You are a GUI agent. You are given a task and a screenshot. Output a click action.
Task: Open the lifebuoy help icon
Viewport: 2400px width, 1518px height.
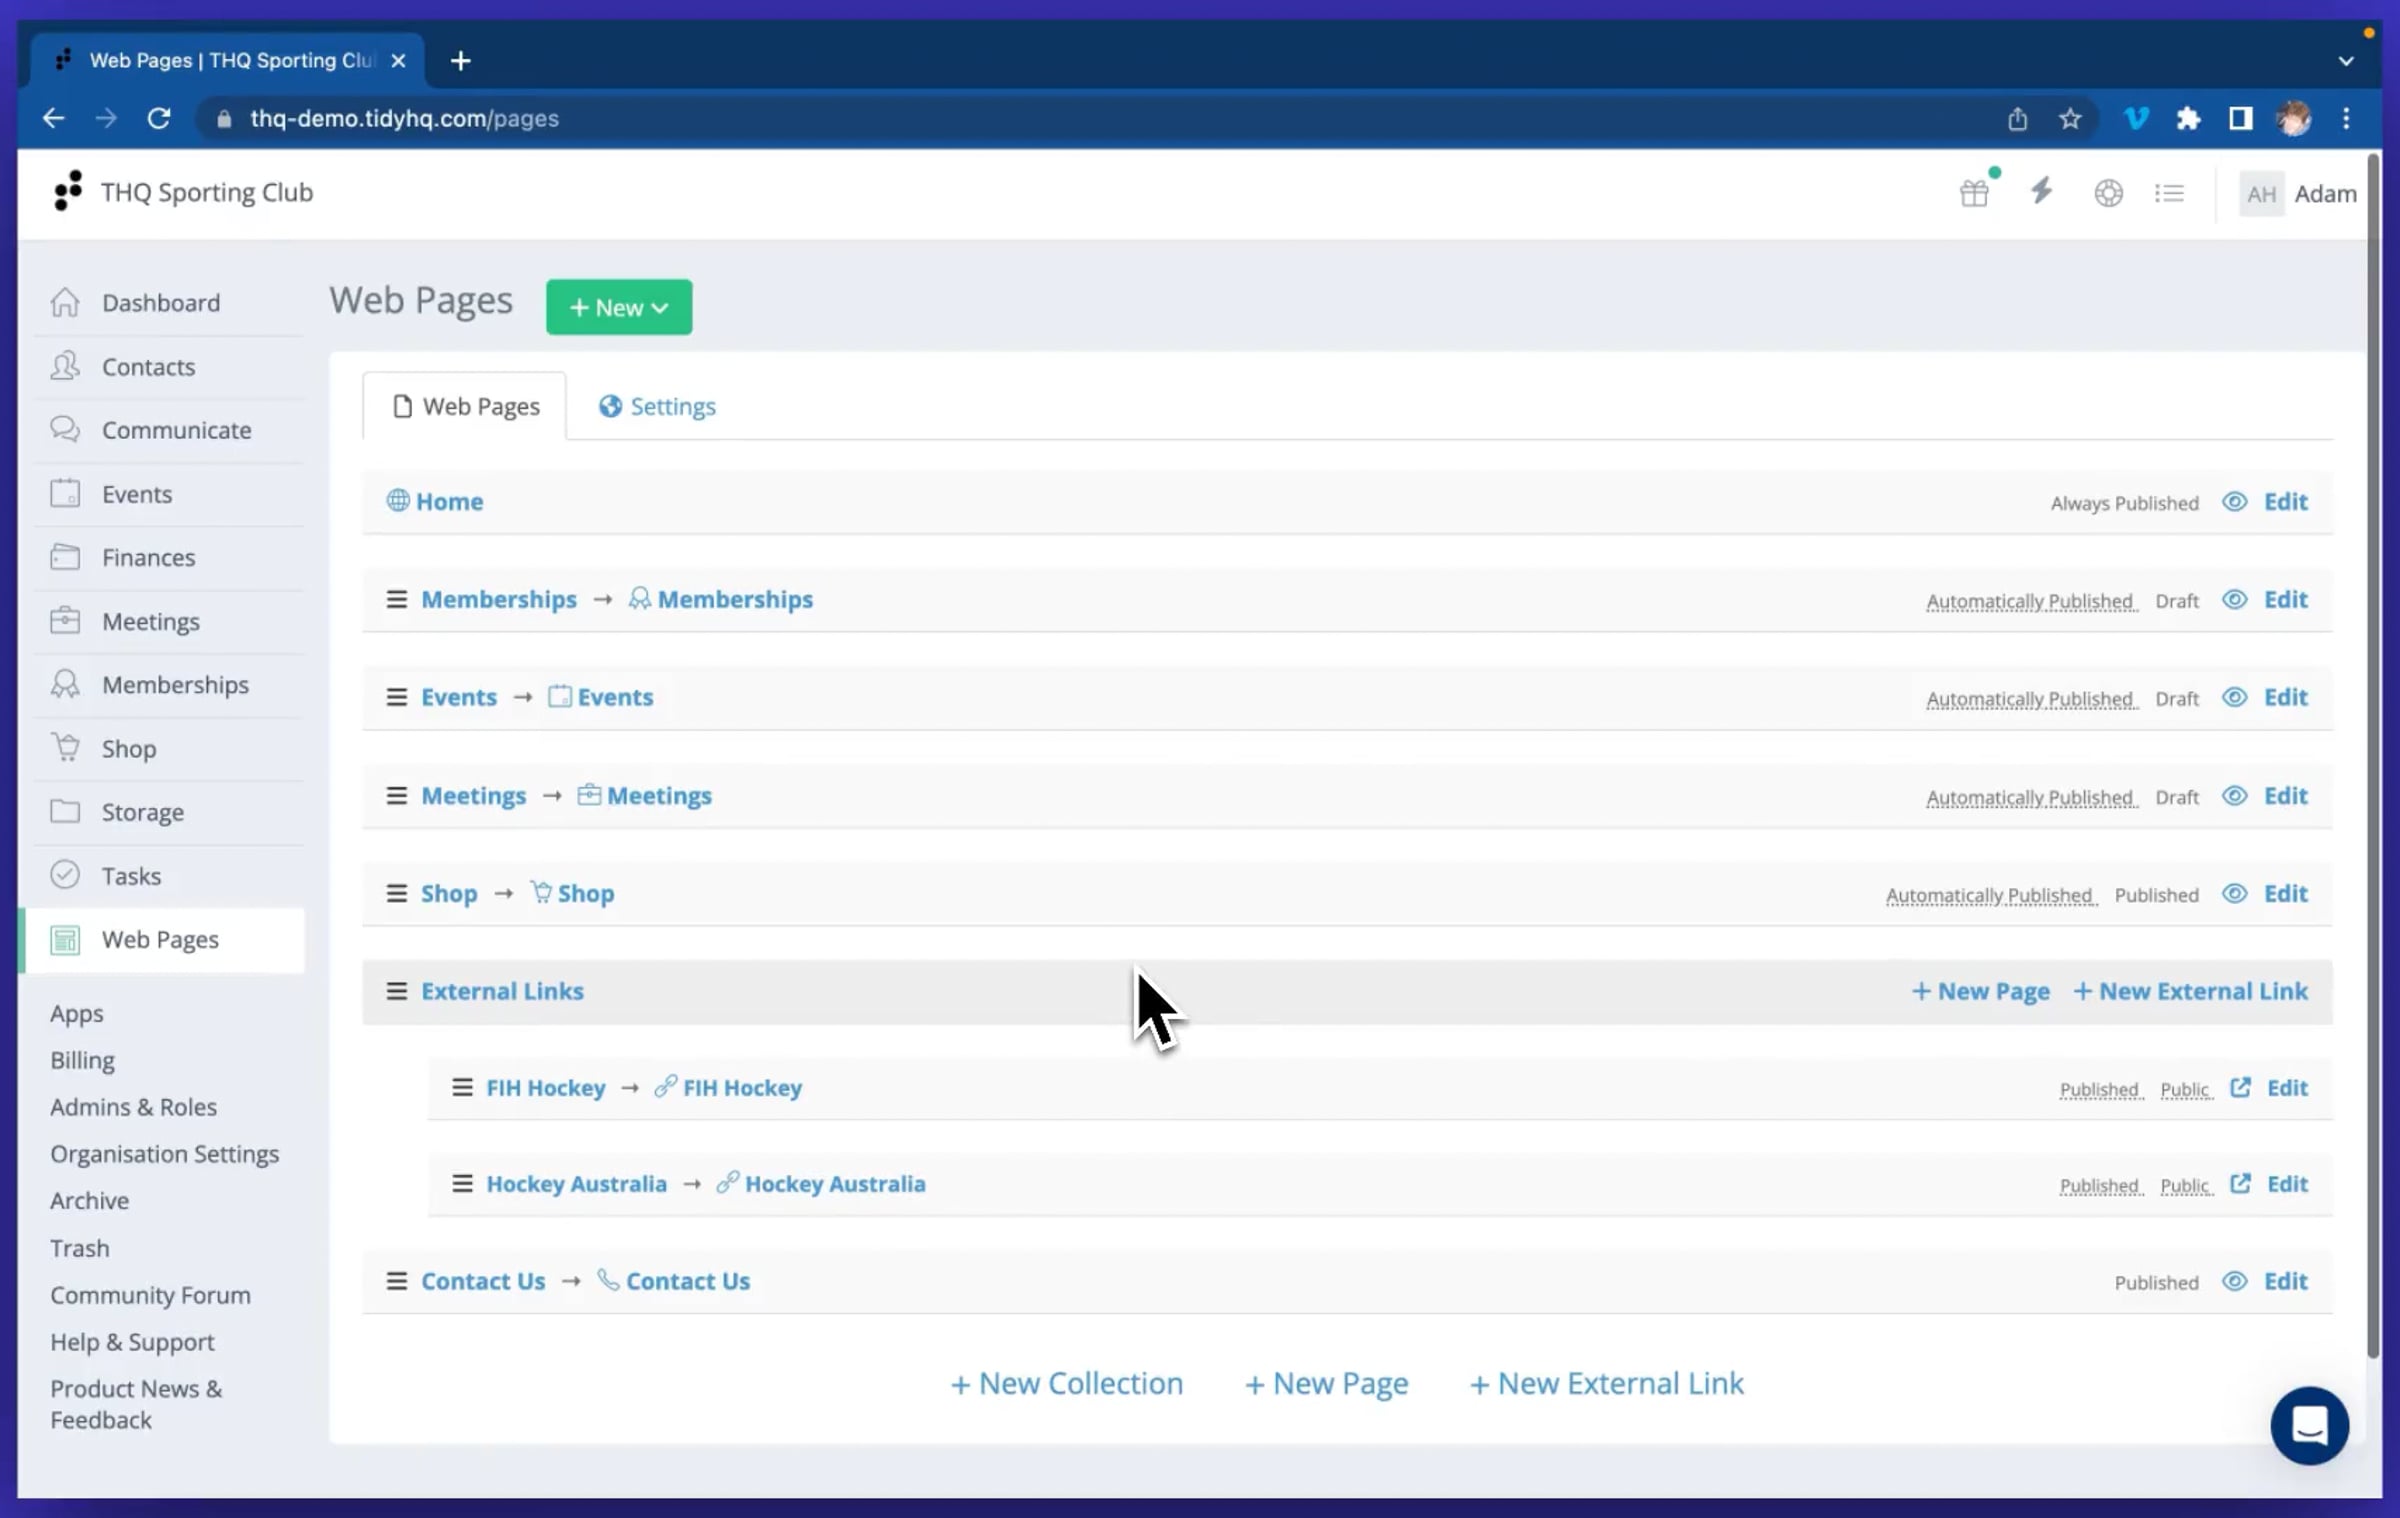[2108, 193]
